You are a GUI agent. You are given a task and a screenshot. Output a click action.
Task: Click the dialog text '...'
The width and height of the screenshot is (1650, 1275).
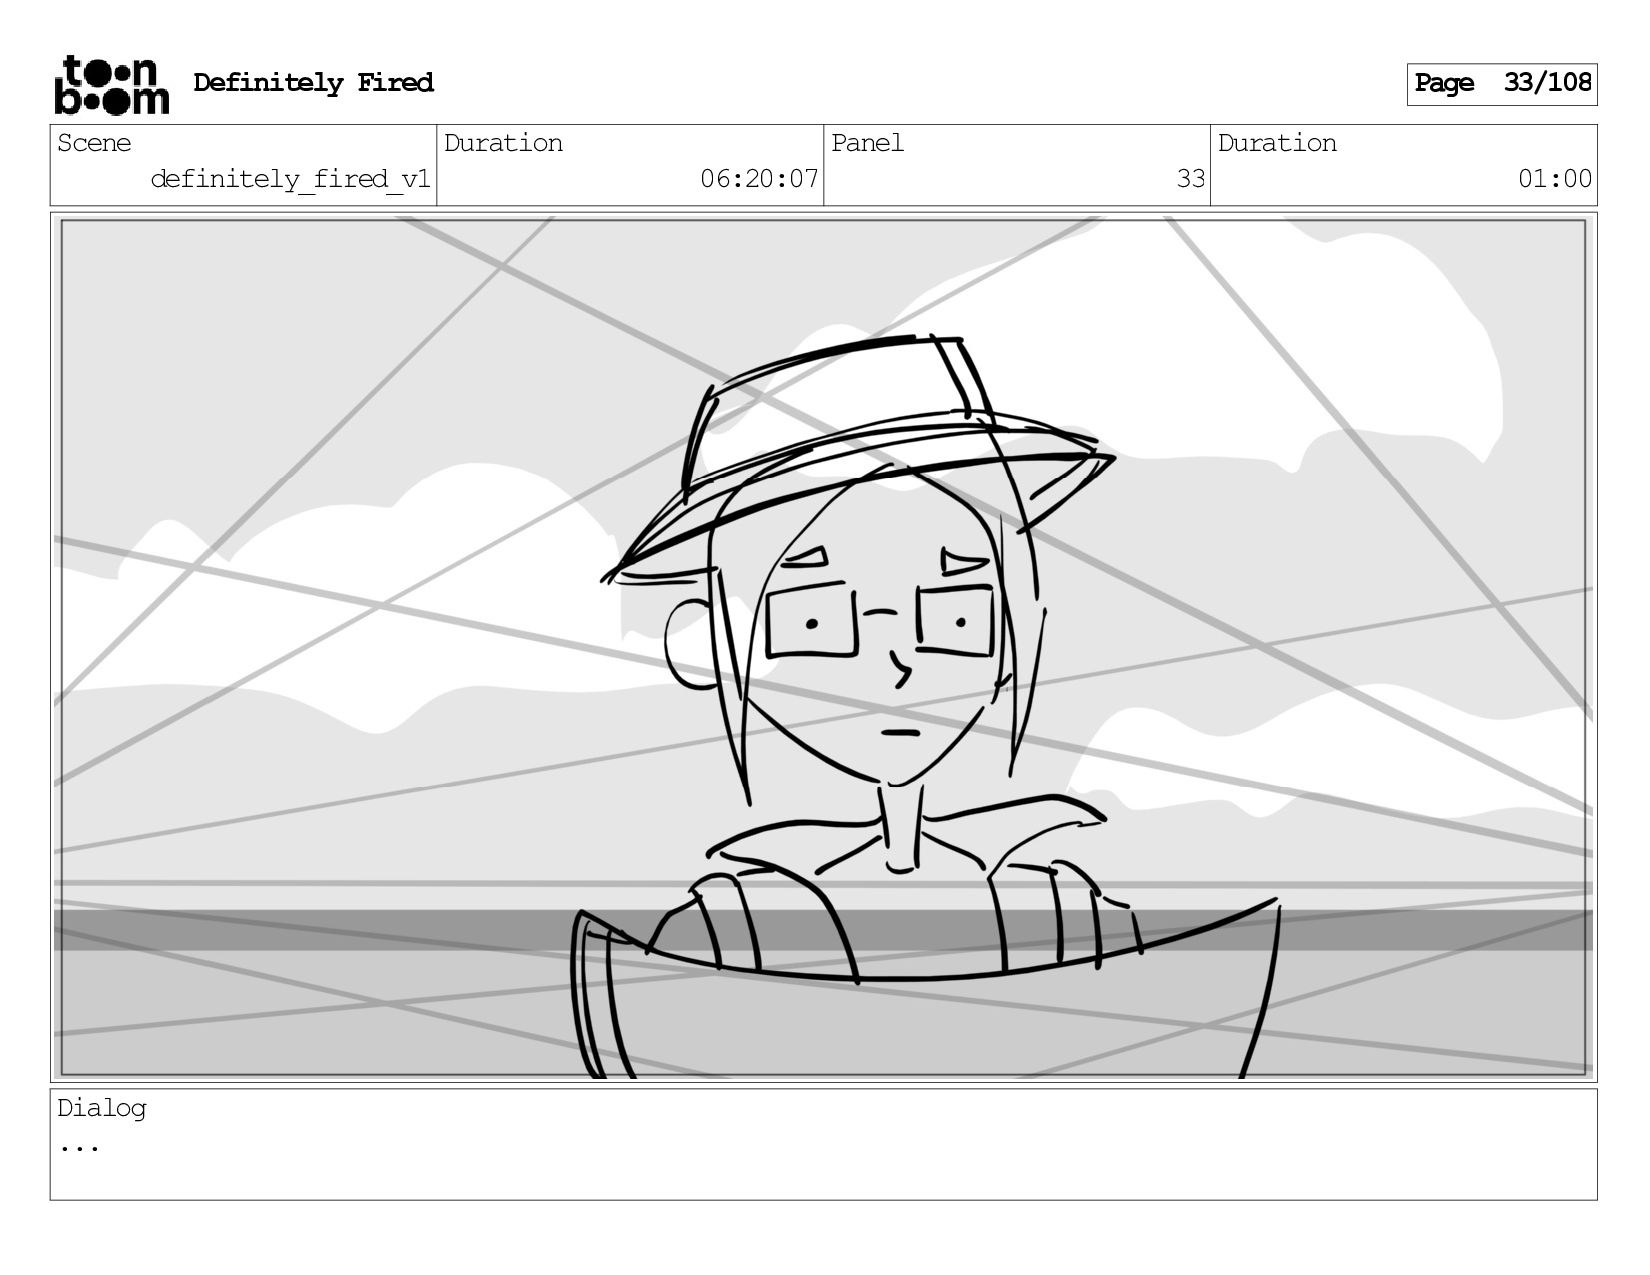pos(79,1146)
